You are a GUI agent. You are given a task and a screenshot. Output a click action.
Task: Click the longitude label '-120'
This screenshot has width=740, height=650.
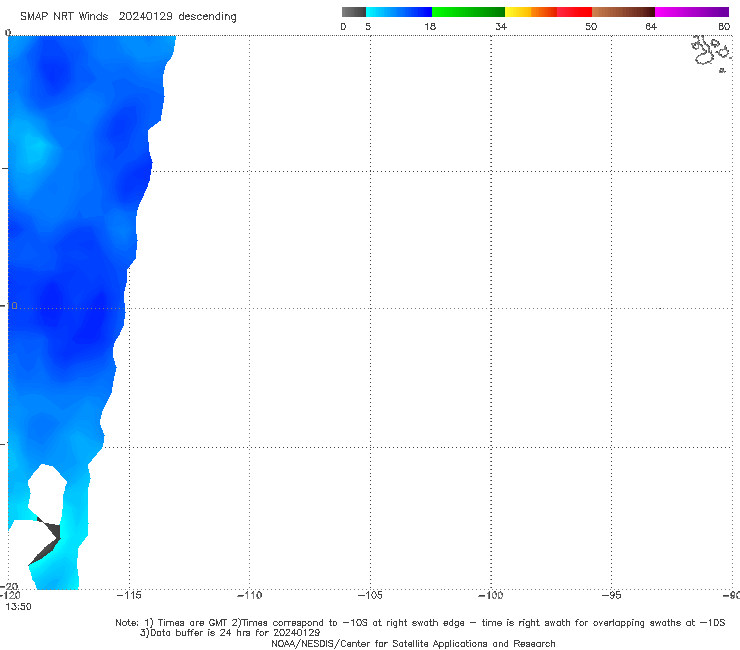click(10, 595)
